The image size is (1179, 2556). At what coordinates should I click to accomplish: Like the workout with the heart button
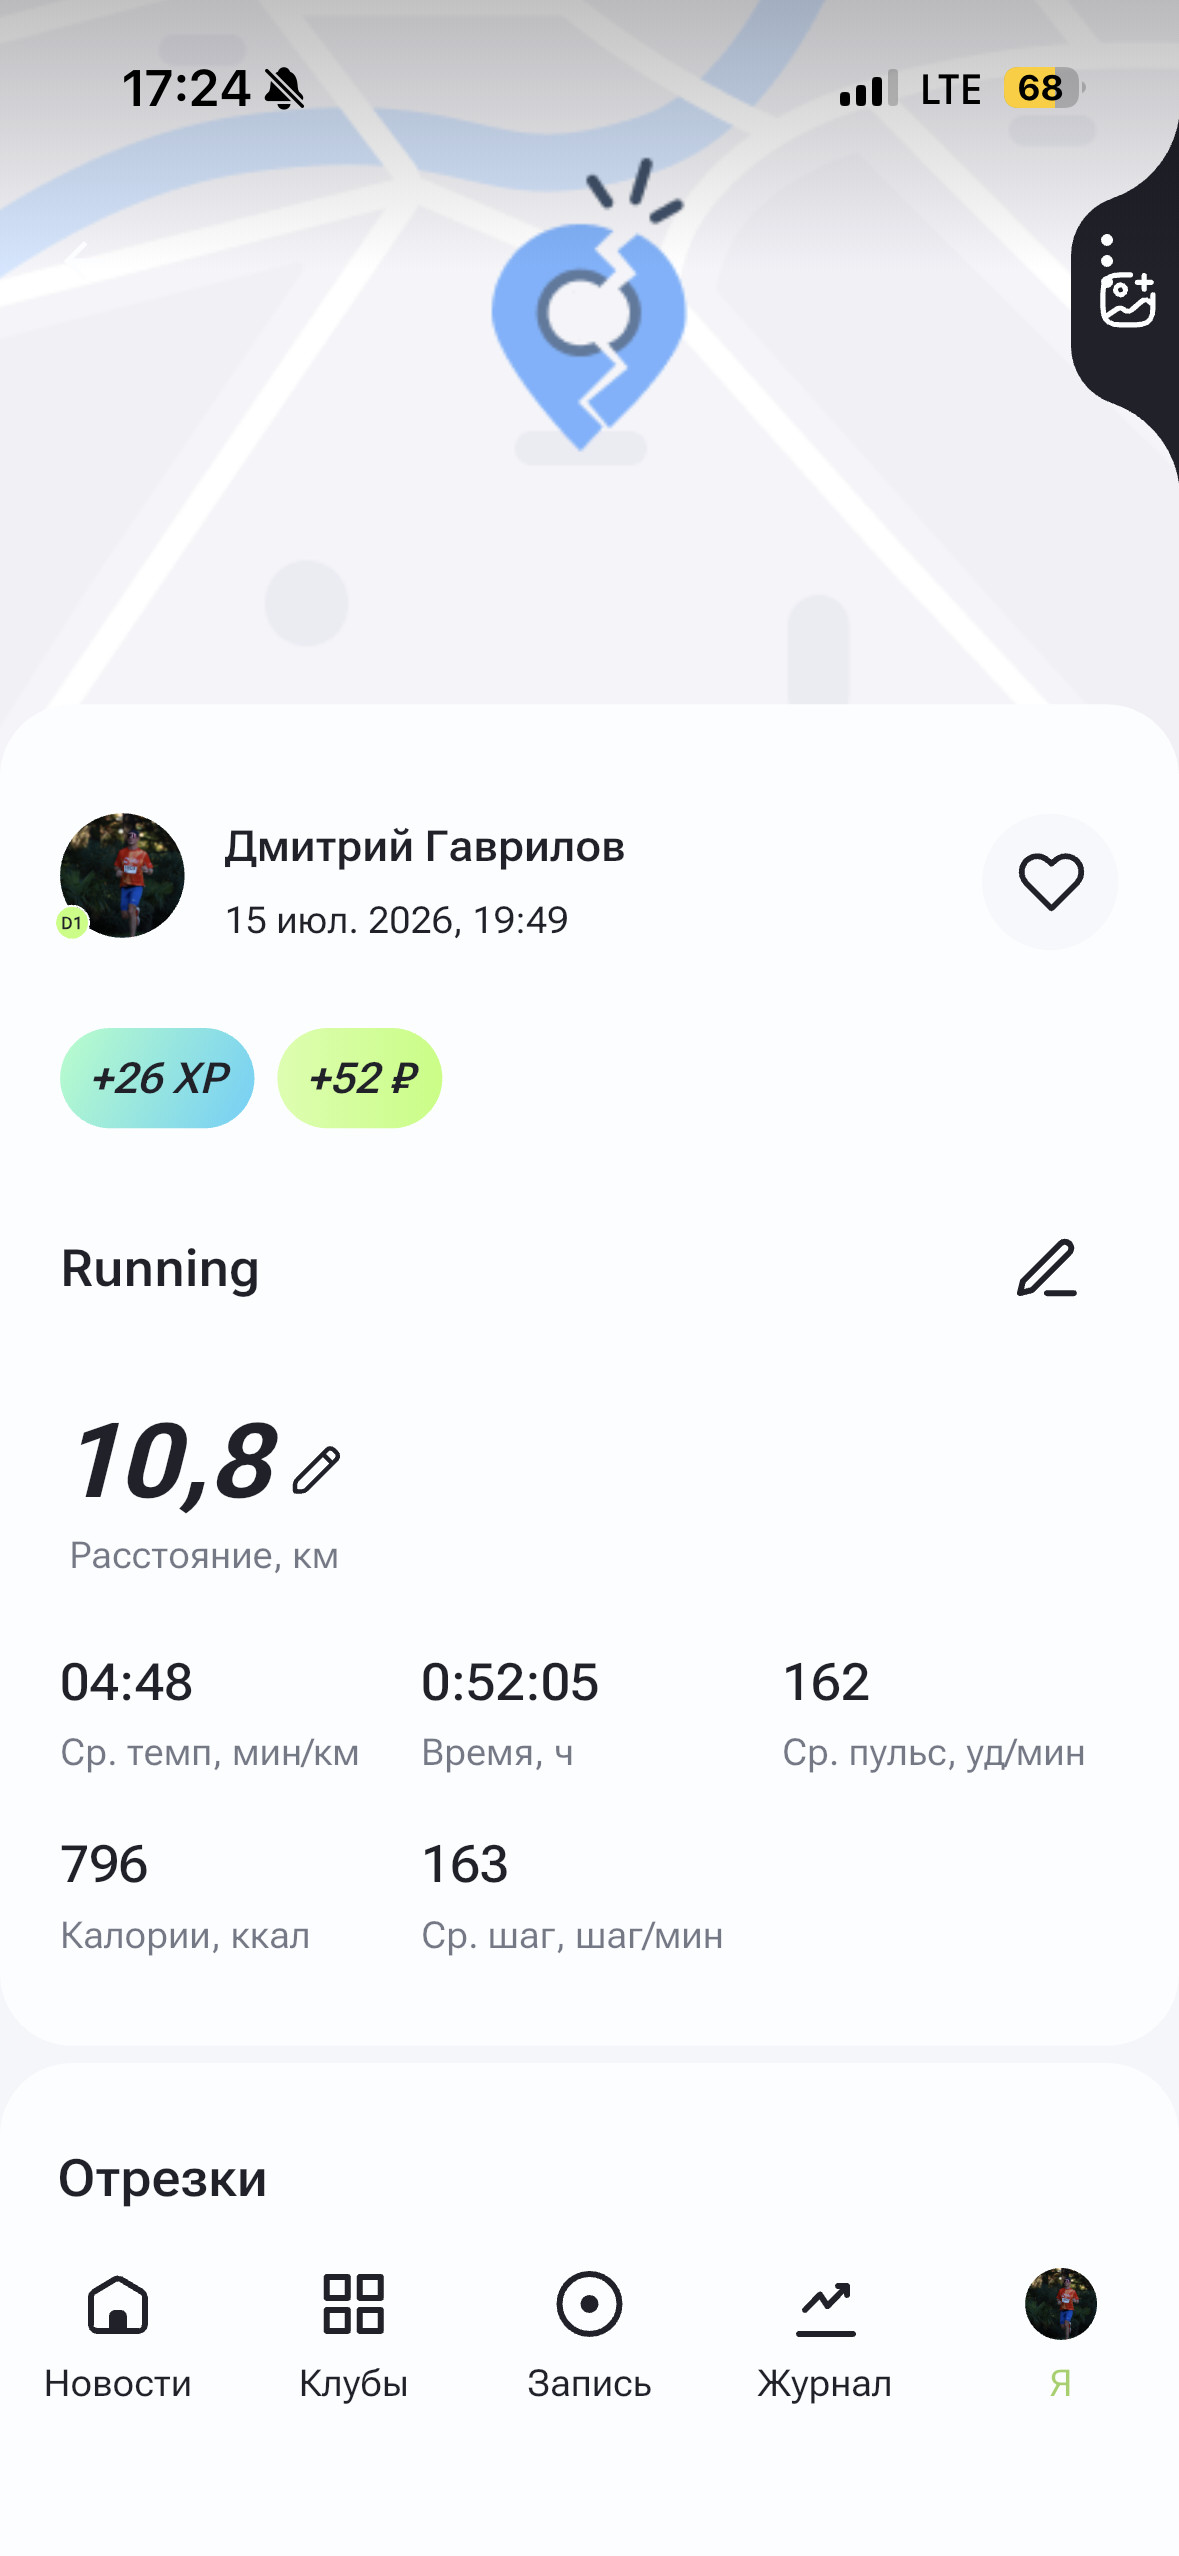[1050, 881]
